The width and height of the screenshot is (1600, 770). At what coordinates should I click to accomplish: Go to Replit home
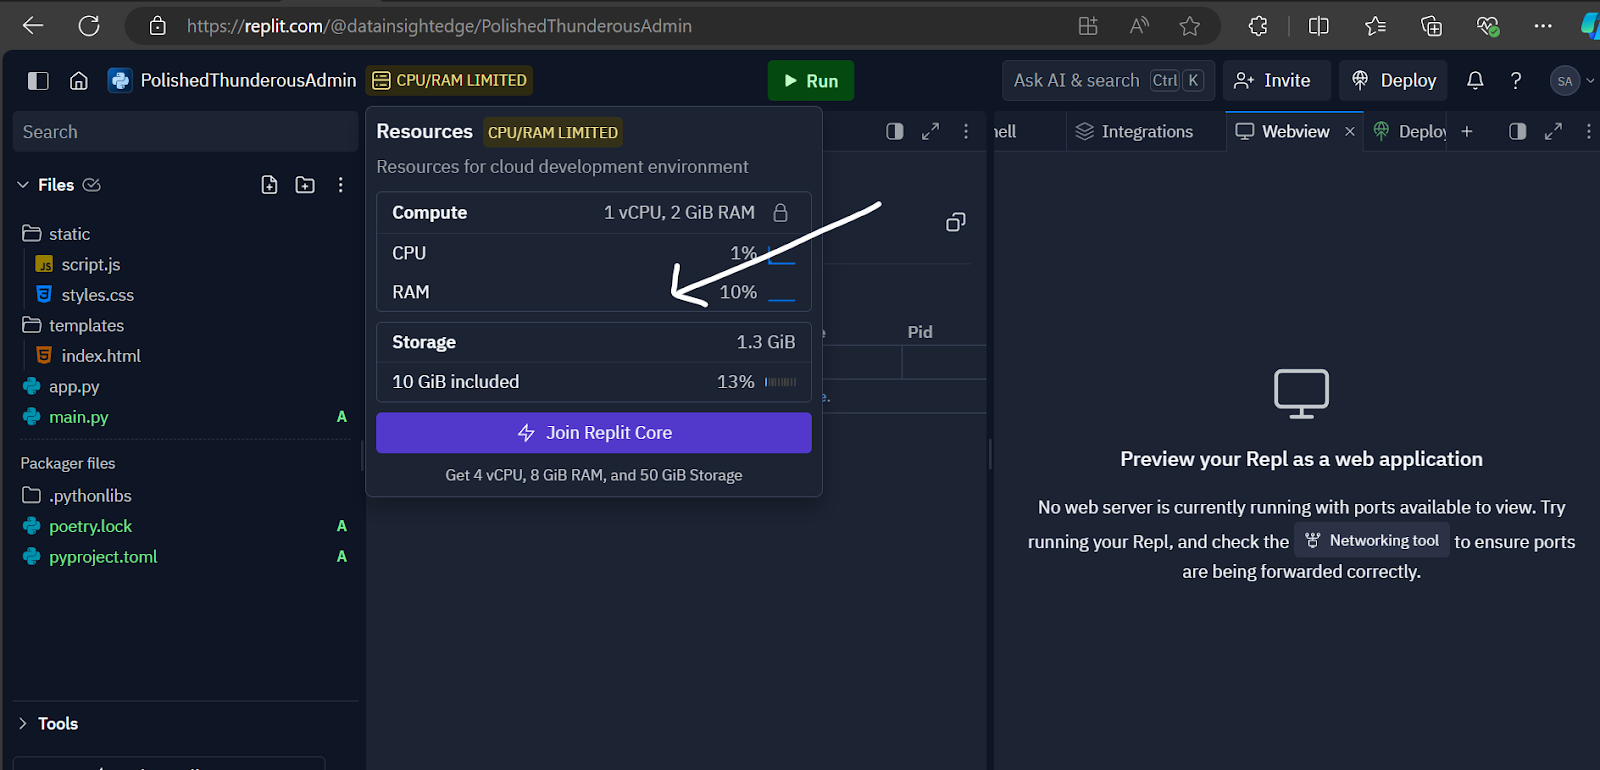[79, 81]
